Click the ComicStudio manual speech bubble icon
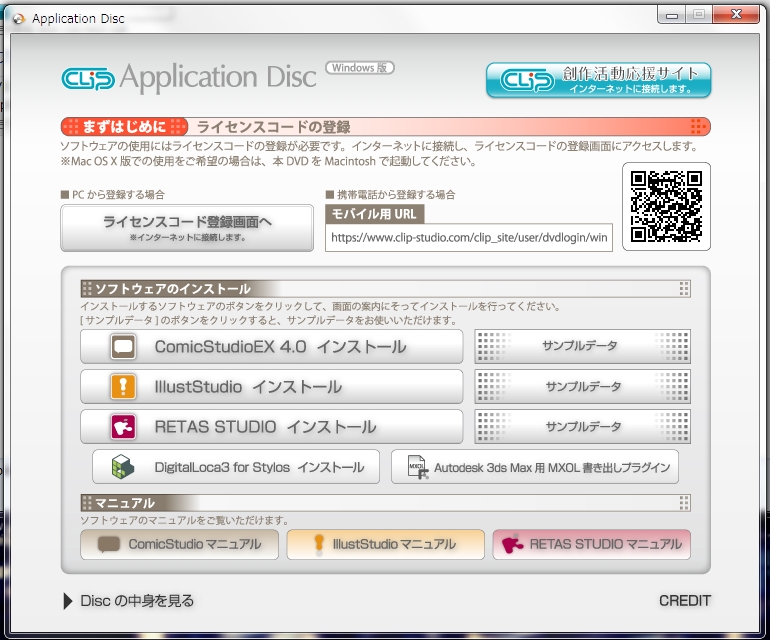This screenshot has width=770, height=640. click(x=109, y=545)
